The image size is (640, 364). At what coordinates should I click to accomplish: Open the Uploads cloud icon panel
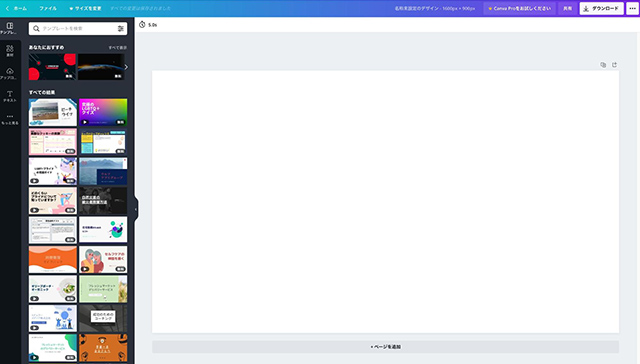(x=10, y=73)
